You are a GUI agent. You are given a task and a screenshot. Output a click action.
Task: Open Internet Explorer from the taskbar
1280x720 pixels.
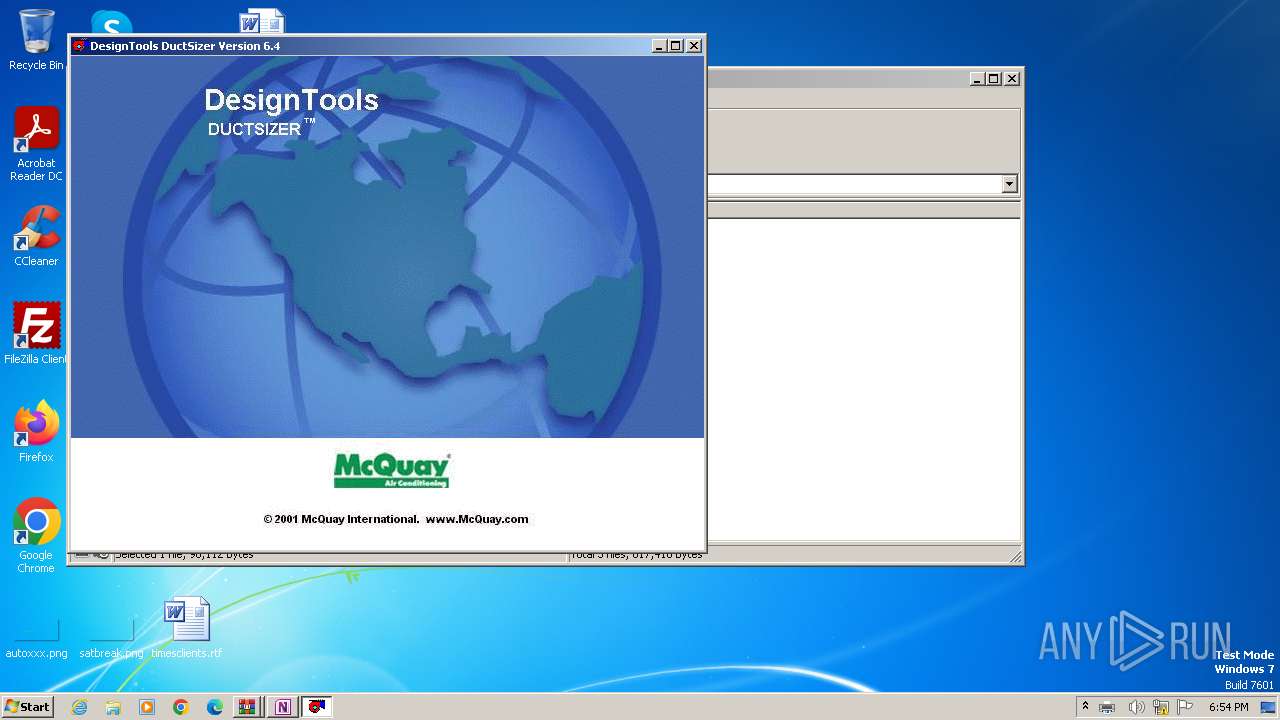point(79,707)
